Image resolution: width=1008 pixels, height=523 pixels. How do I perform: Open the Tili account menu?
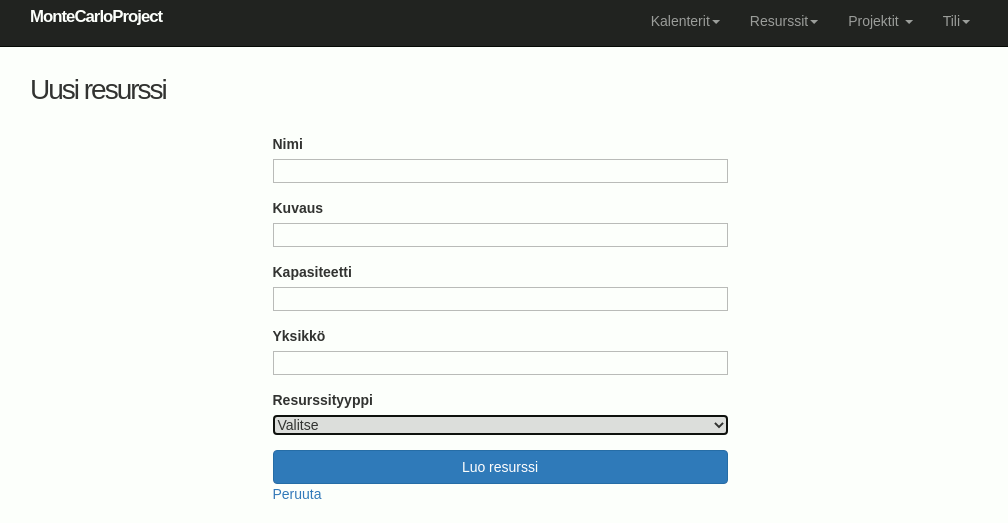[x=955, y=21]
